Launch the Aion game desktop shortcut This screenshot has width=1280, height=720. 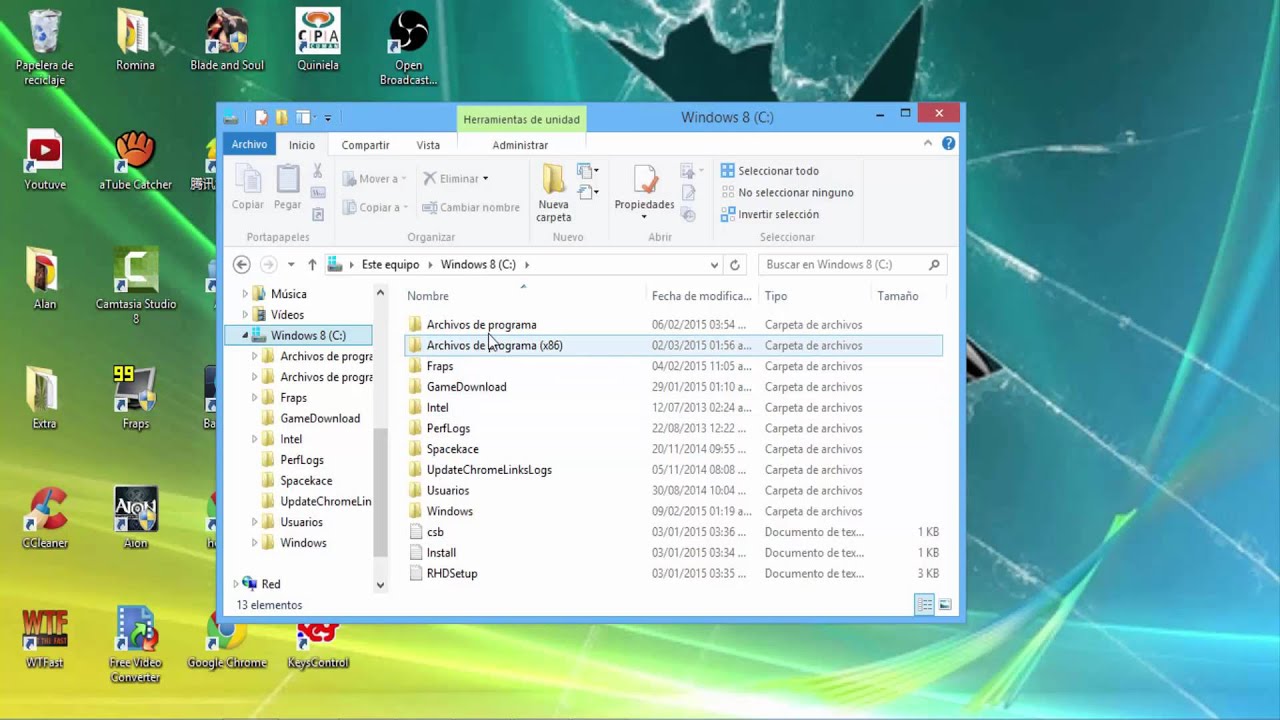tap(136, 518)
